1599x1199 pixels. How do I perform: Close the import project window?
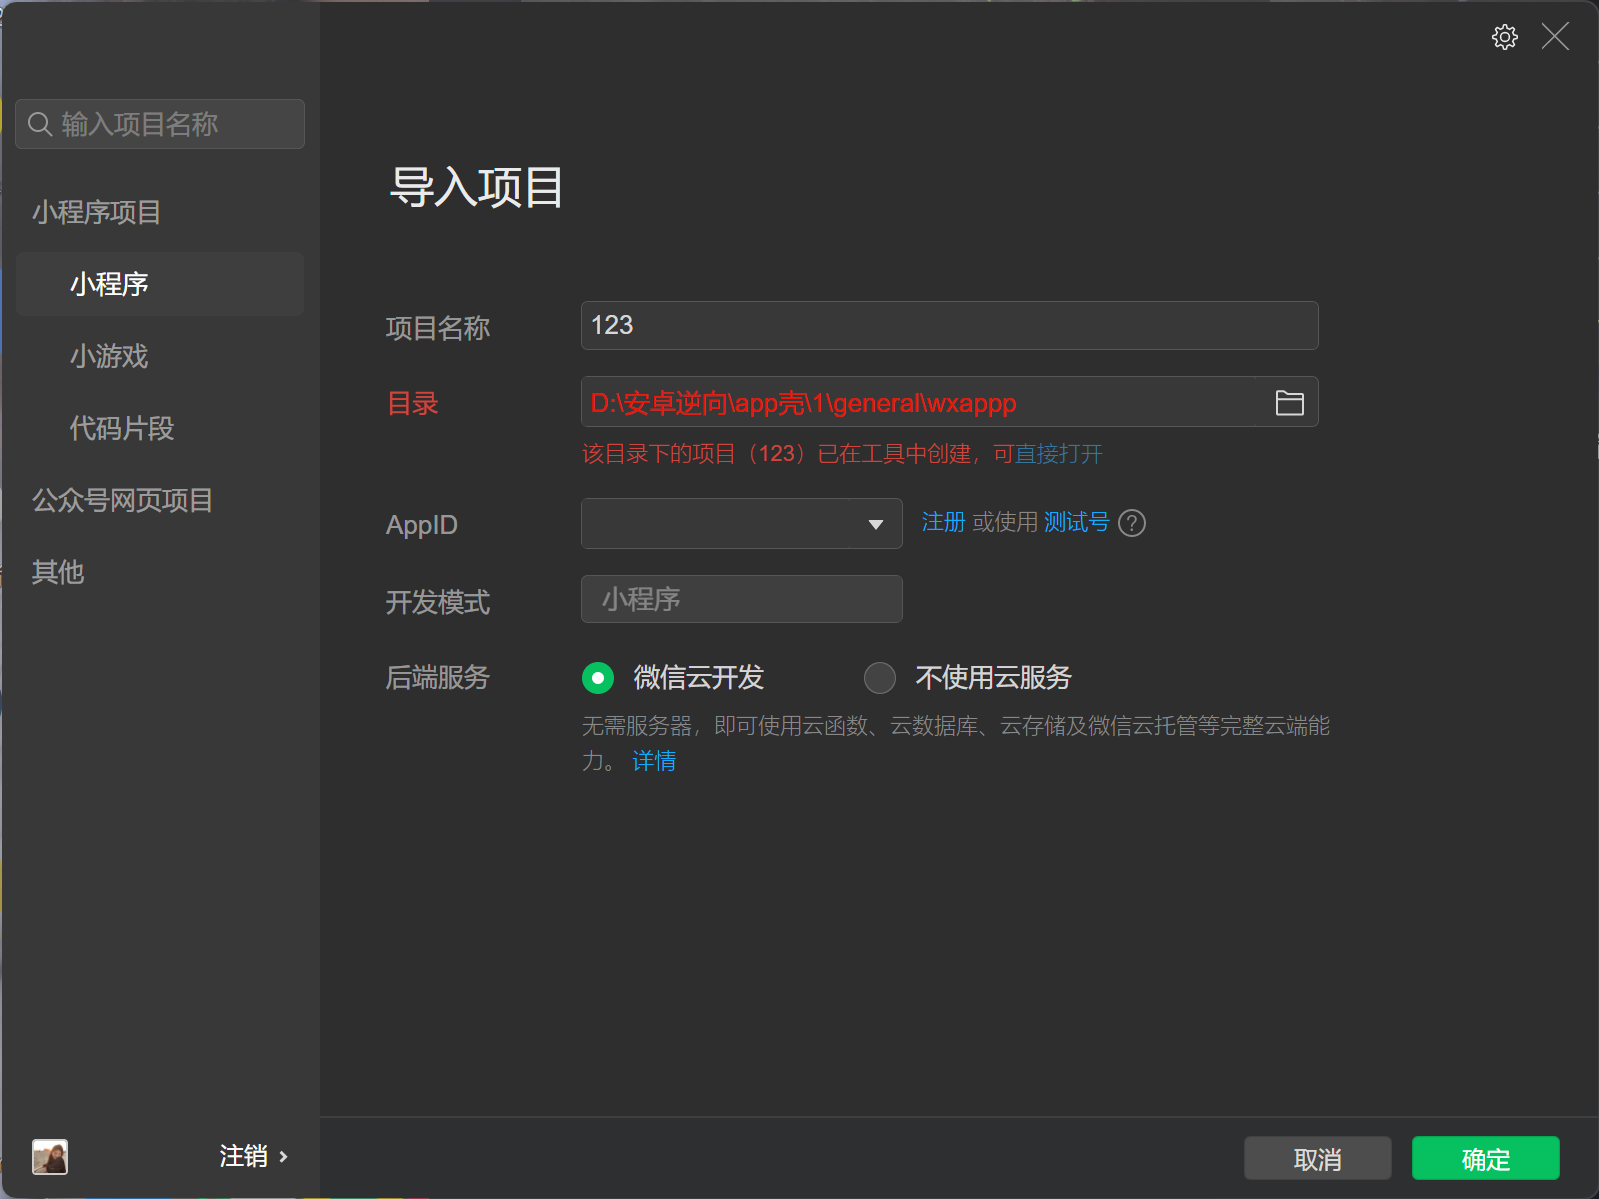tap(1555, 37)
